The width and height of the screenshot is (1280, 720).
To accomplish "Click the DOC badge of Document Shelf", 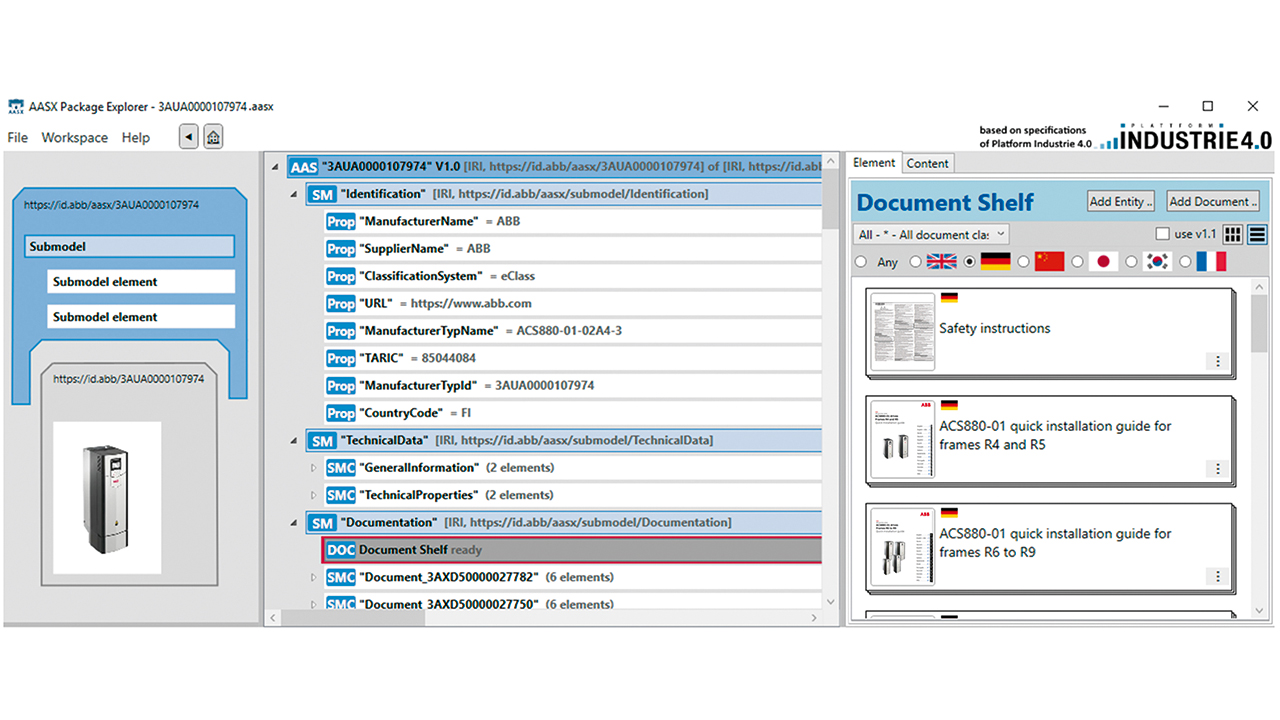I will pos(341,550).
